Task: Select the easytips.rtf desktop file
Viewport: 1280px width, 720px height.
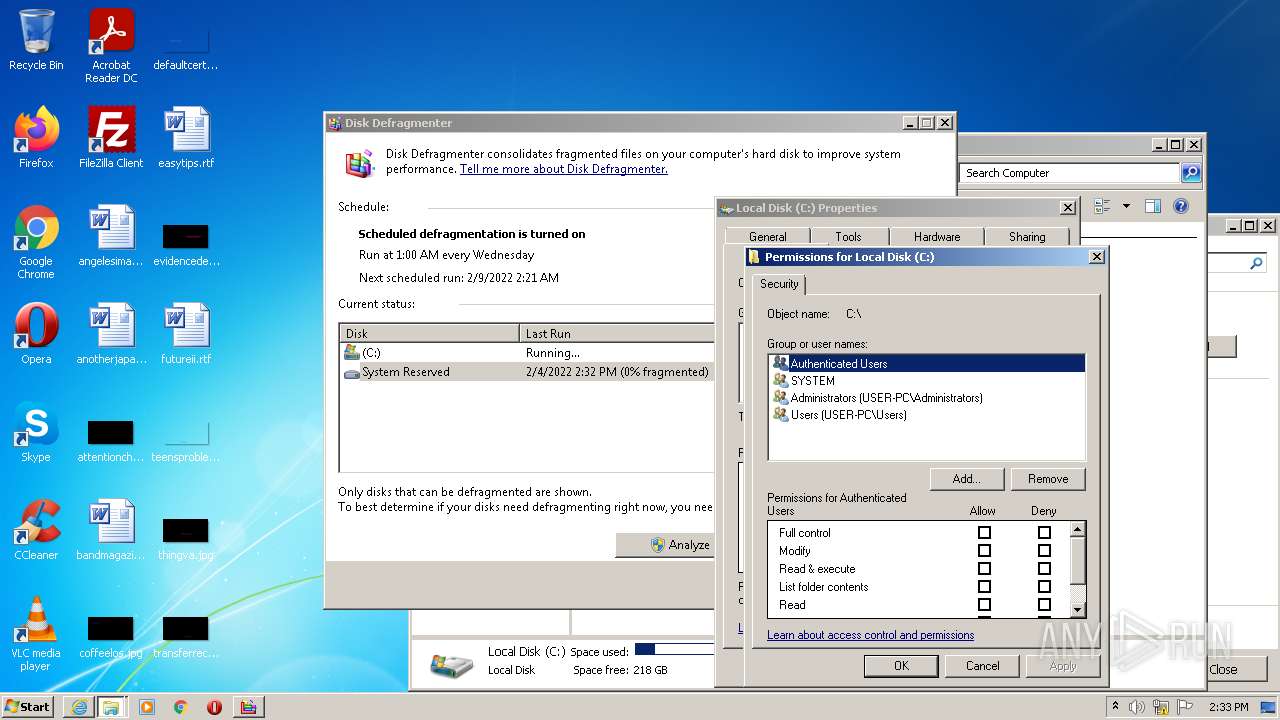Action: point(186,138)
